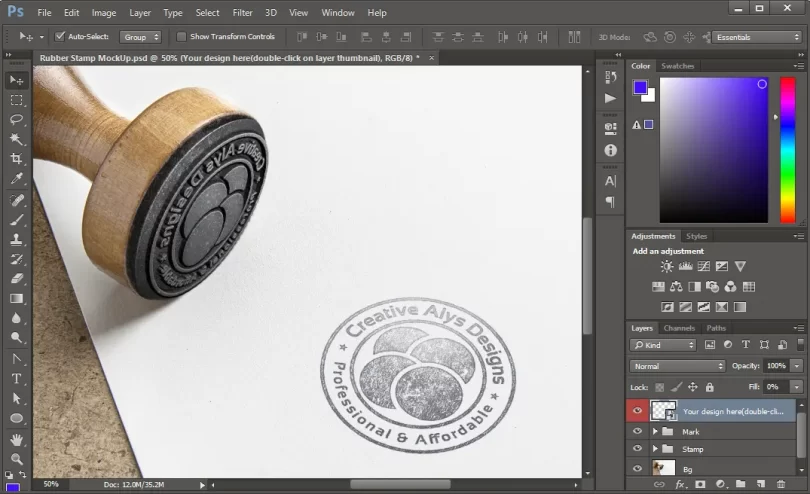Select the Lasso tool
The height and width of the screenshot is (494, 810).
tap(17, 119)
